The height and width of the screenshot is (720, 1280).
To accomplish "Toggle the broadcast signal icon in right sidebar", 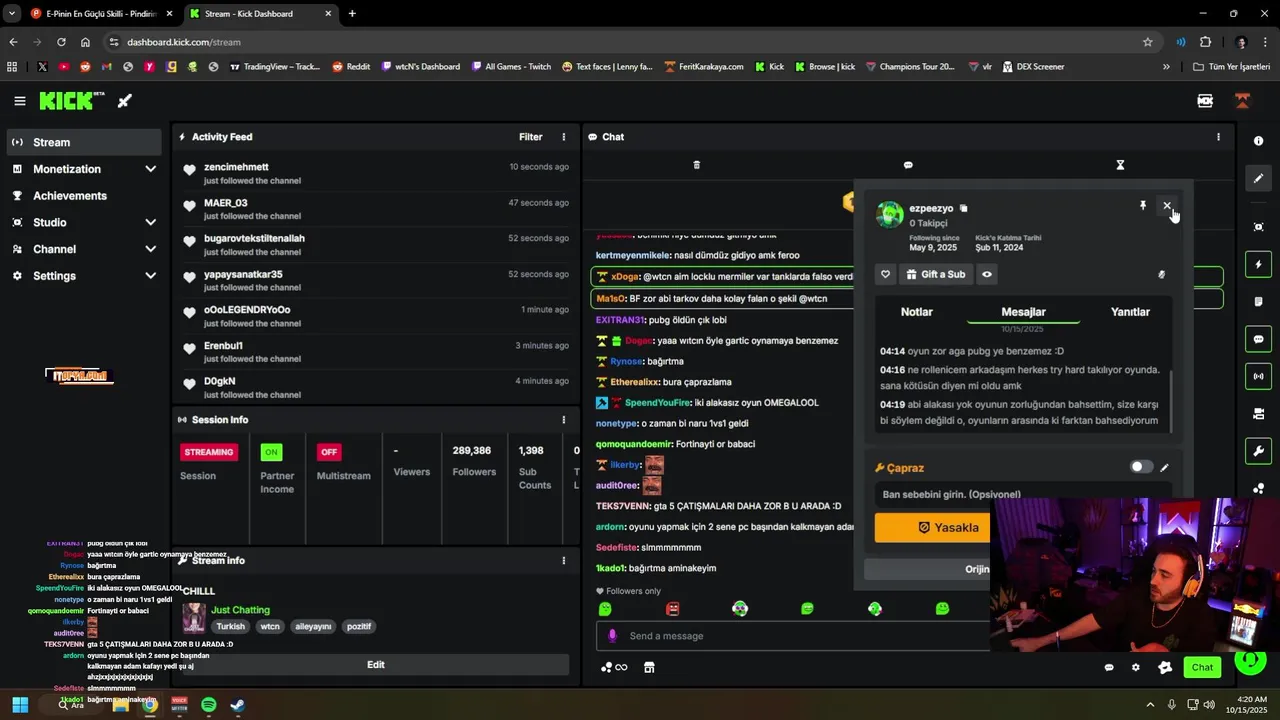I will [x=1259, y=376].
